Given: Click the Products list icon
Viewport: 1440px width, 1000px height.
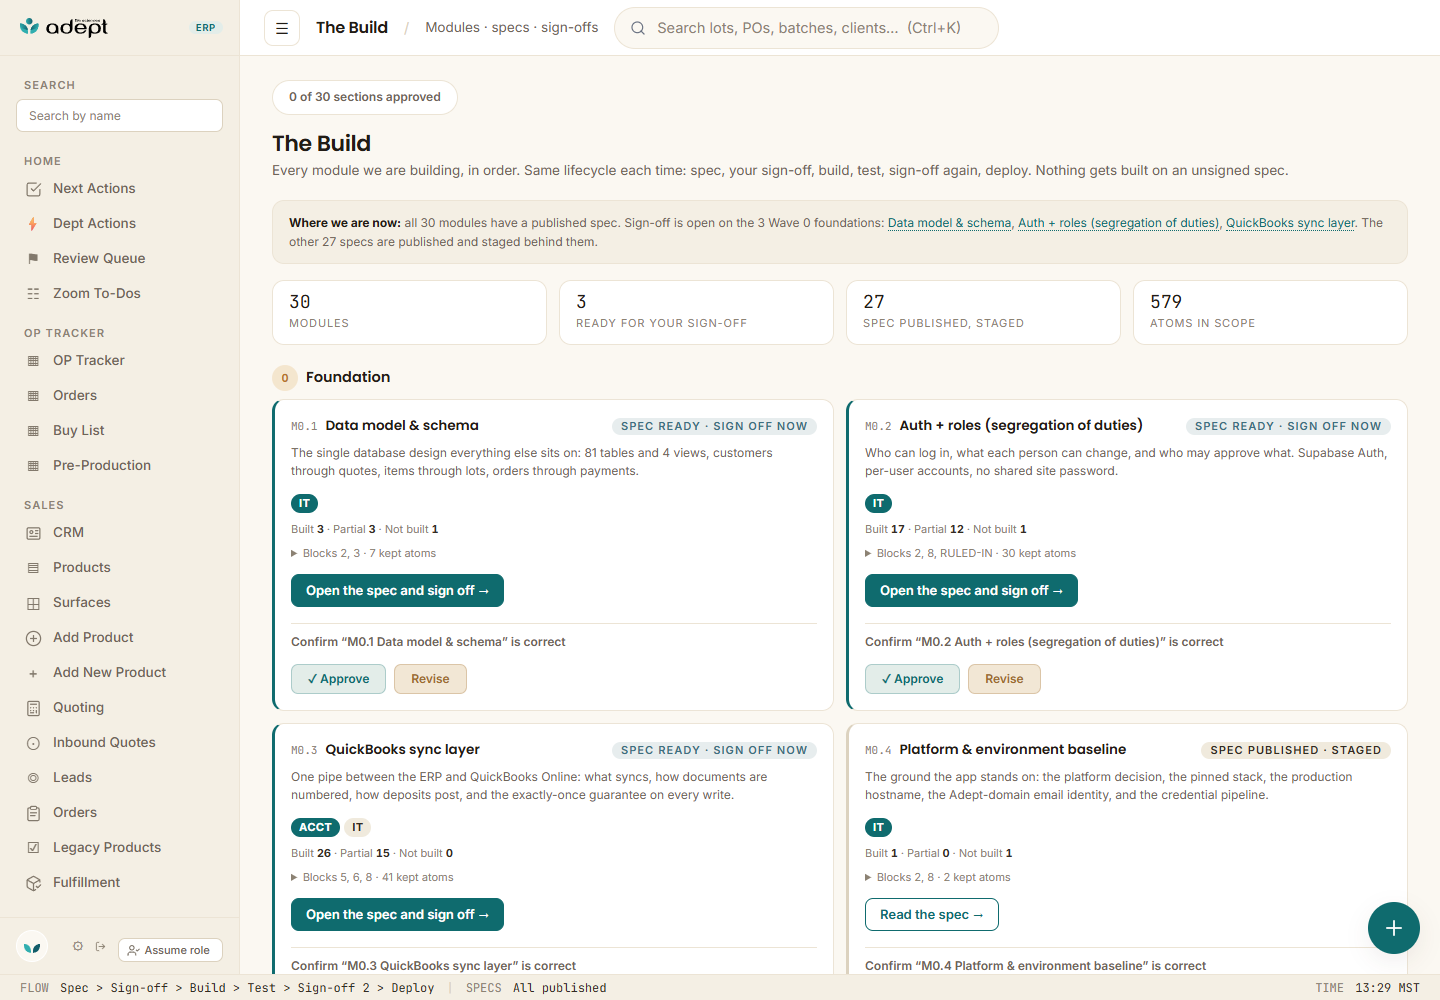Looking at the screenshot, I should (33, 568).
